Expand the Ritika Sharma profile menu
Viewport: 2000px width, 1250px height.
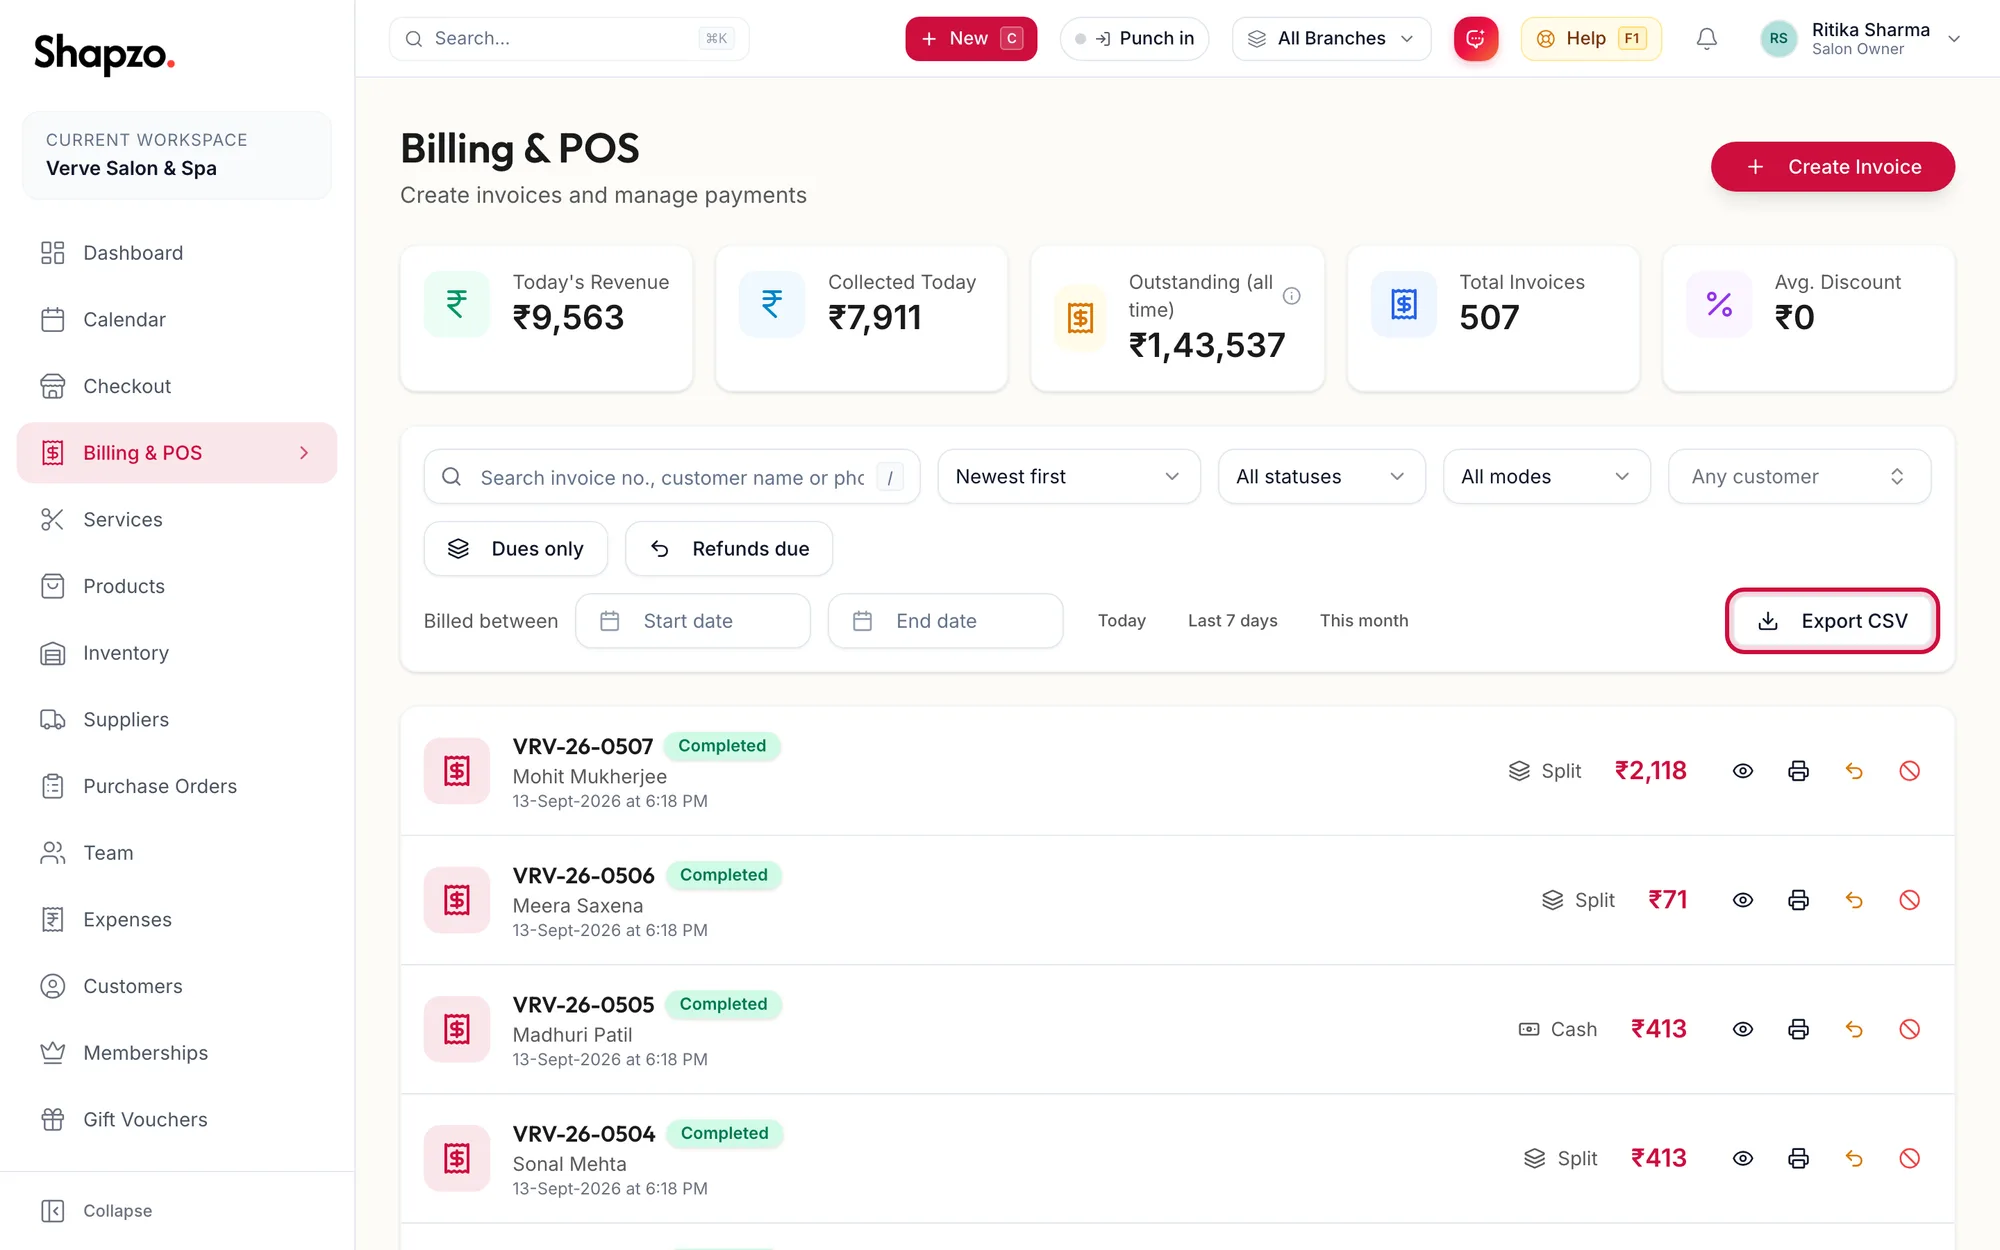pyautogui.click(x=1860, y=39)
